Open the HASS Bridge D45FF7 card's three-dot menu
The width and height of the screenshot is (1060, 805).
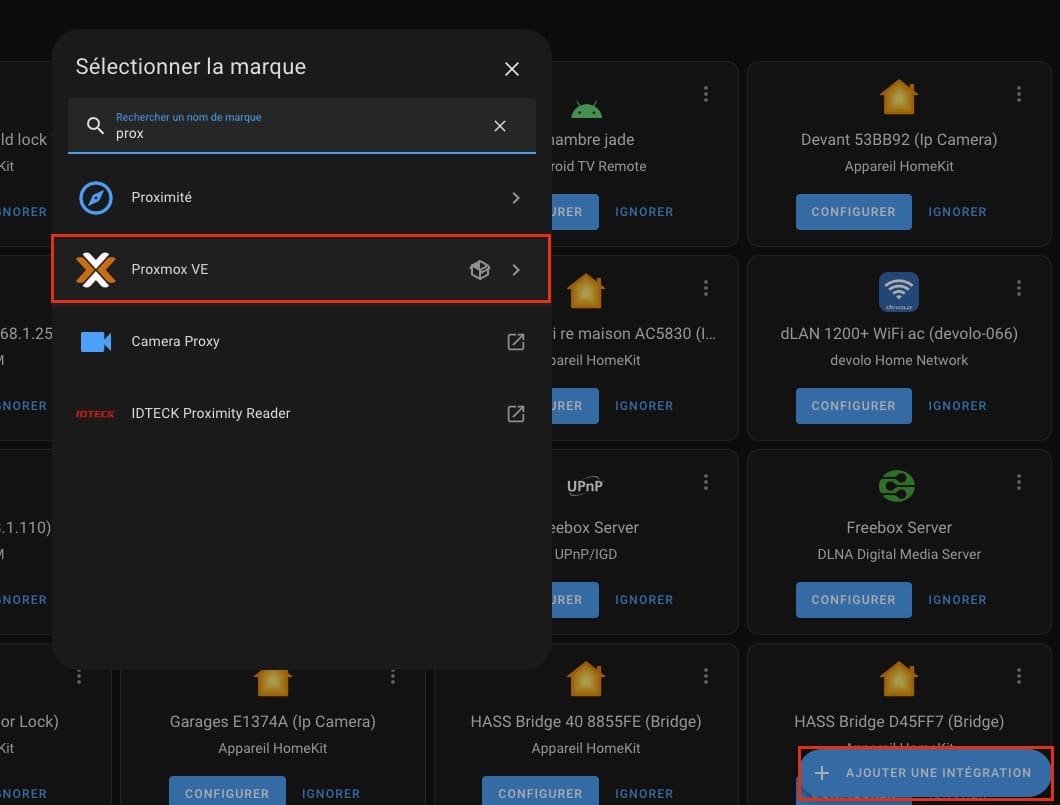click(1019, 676)
